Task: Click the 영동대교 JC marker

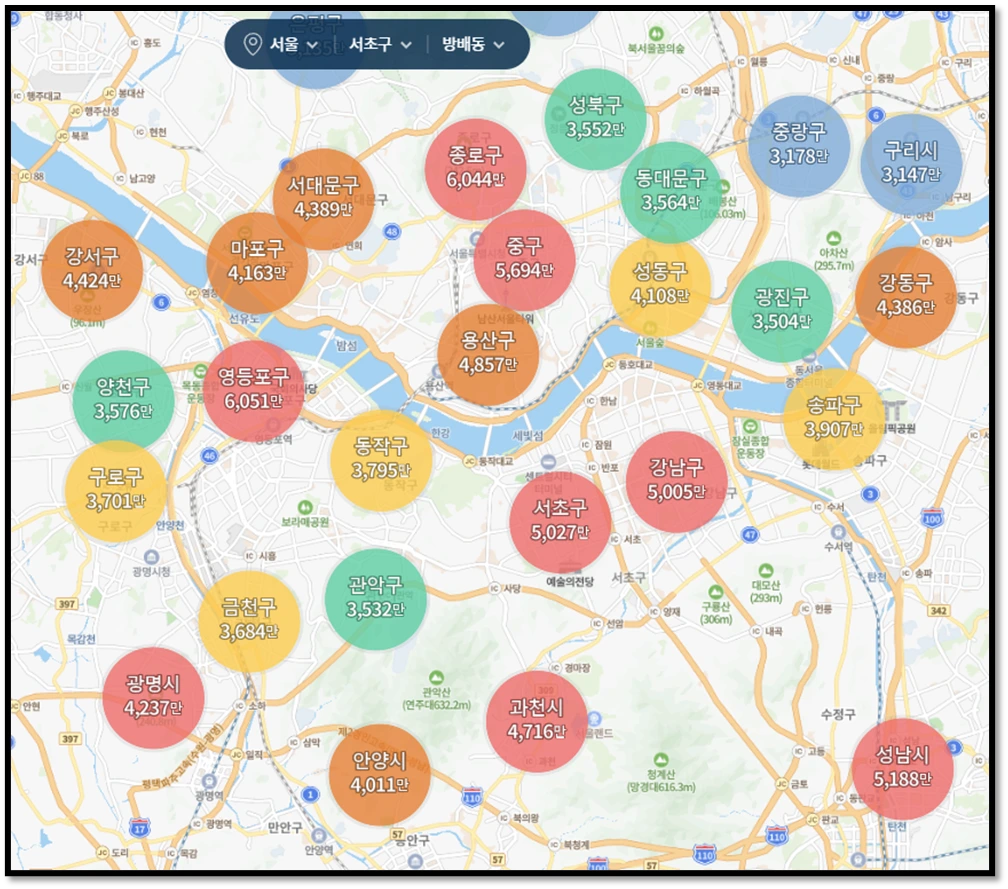Action: 698,385
